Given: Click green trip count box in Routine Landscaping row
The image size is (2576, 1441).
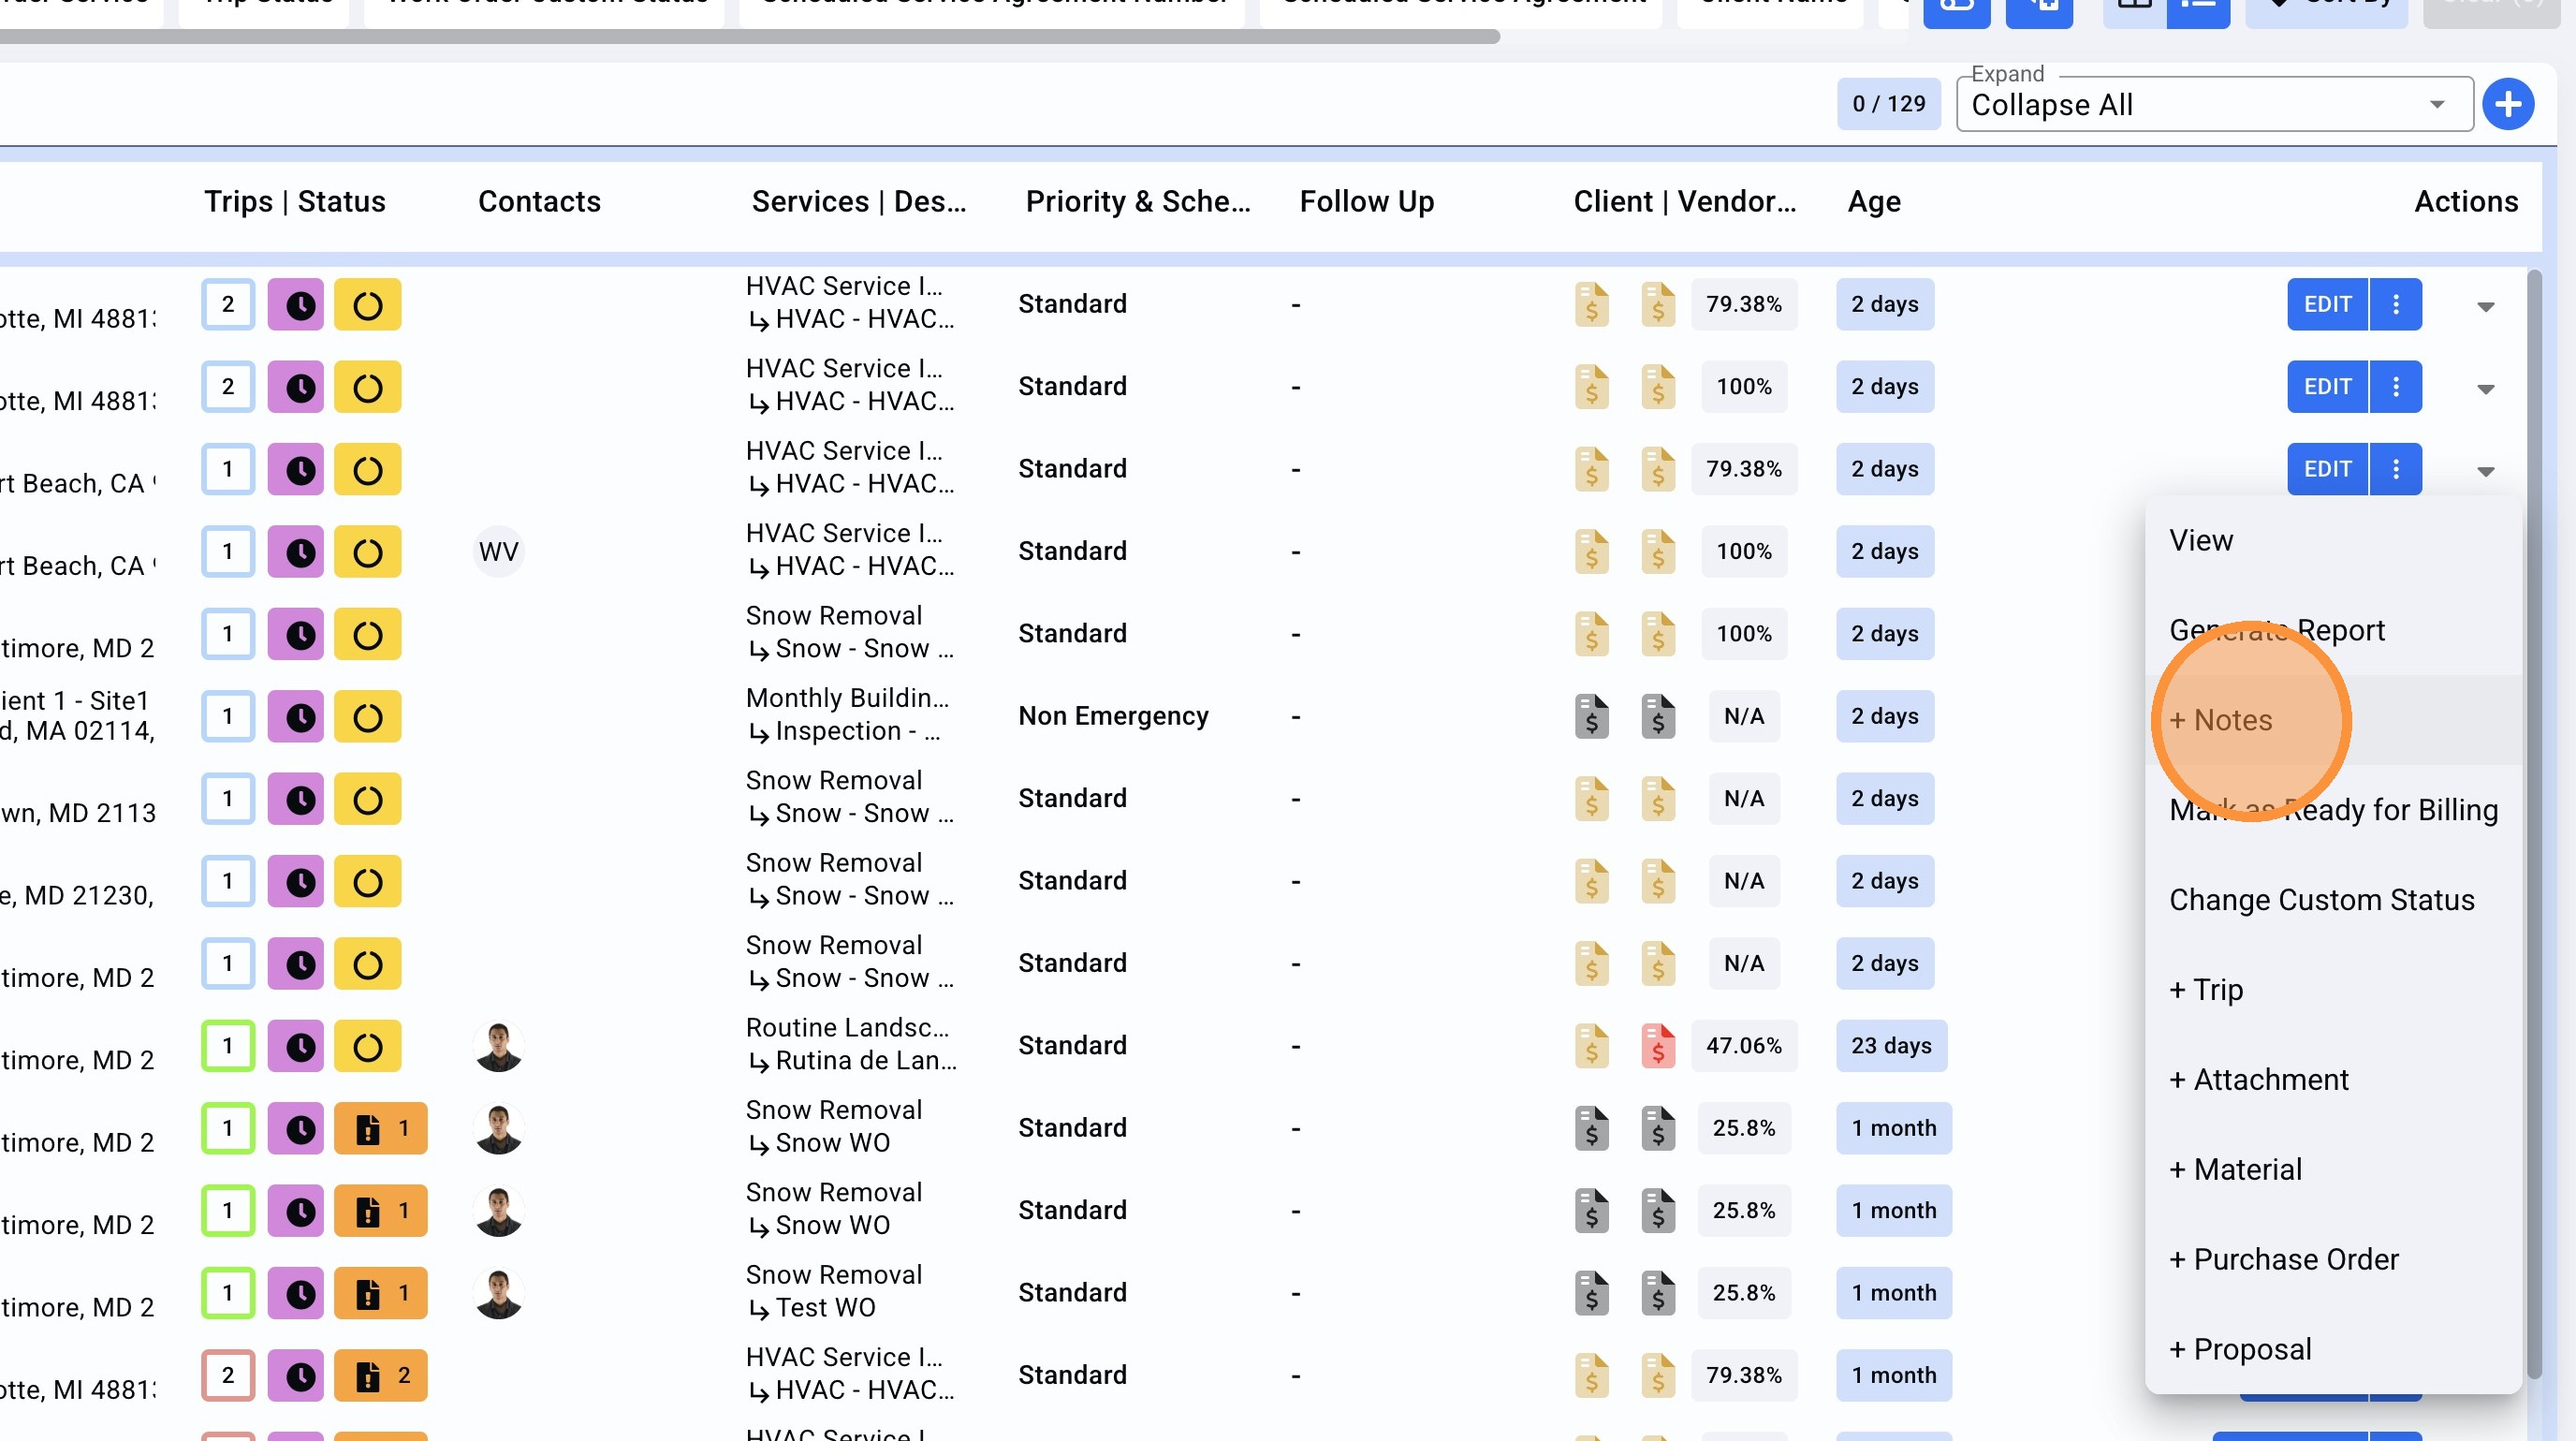Looking at the screenshot, I should [x=228, y=1046].
